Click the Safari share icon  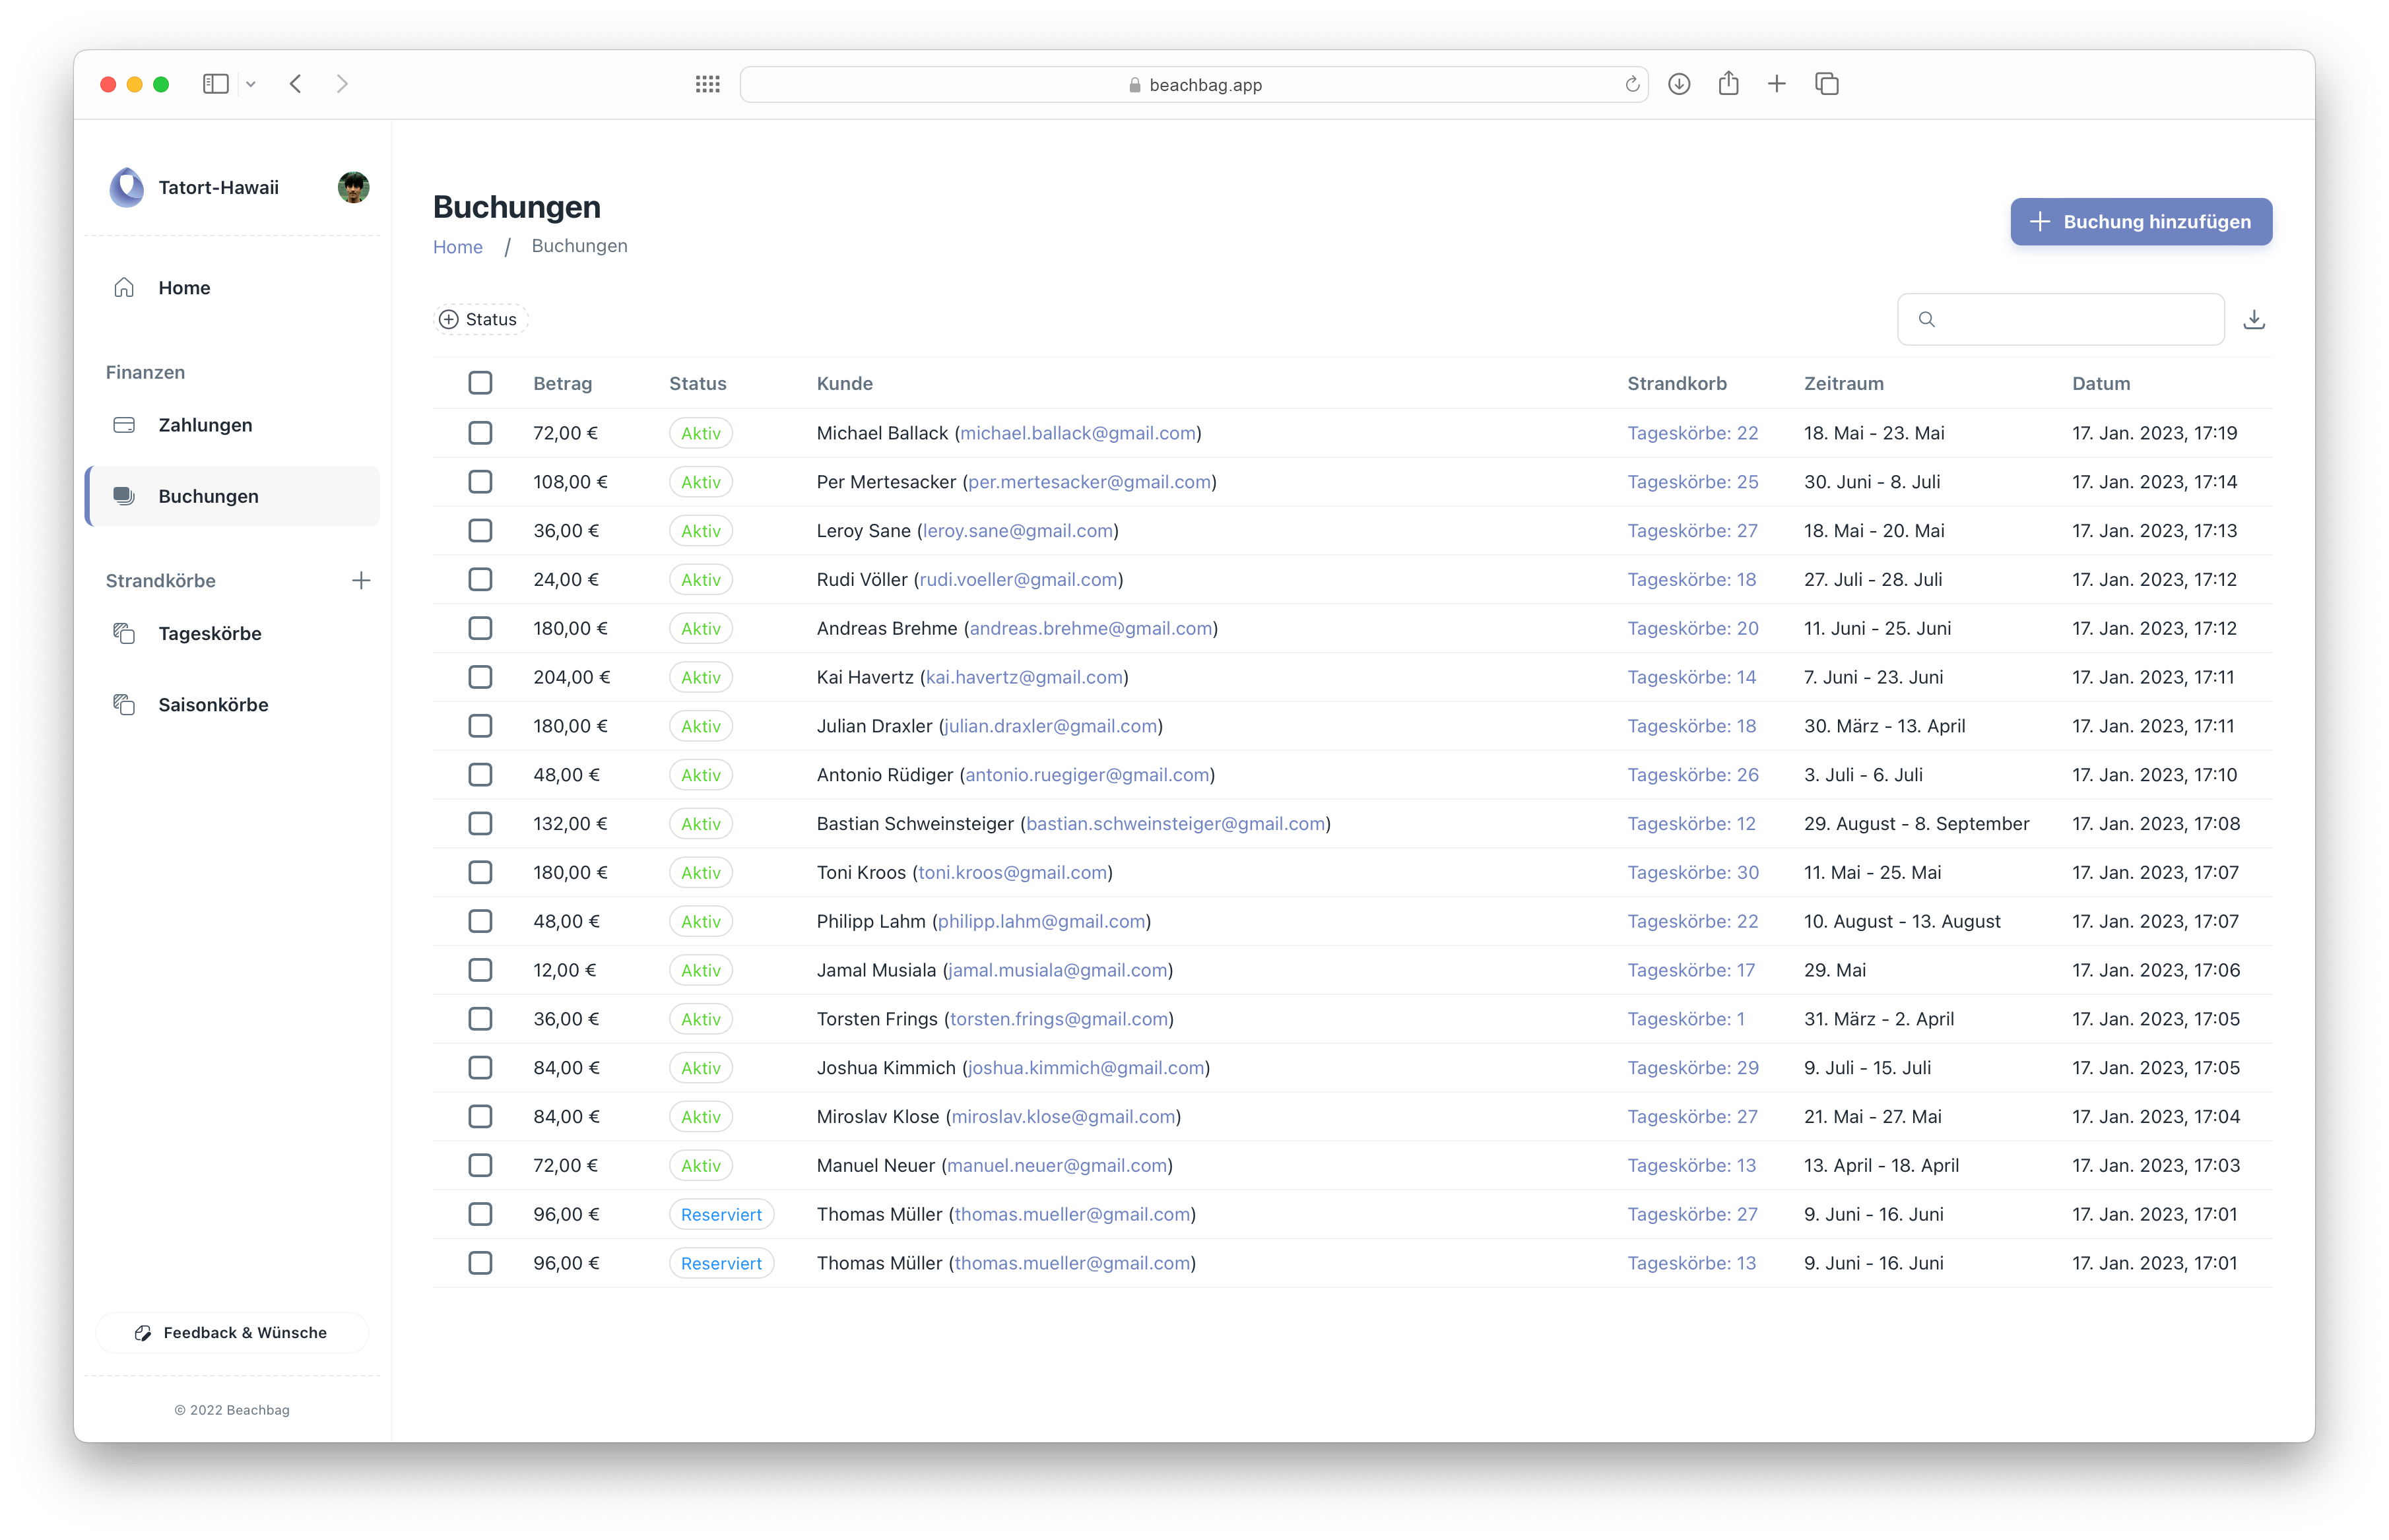point(1728,84)
